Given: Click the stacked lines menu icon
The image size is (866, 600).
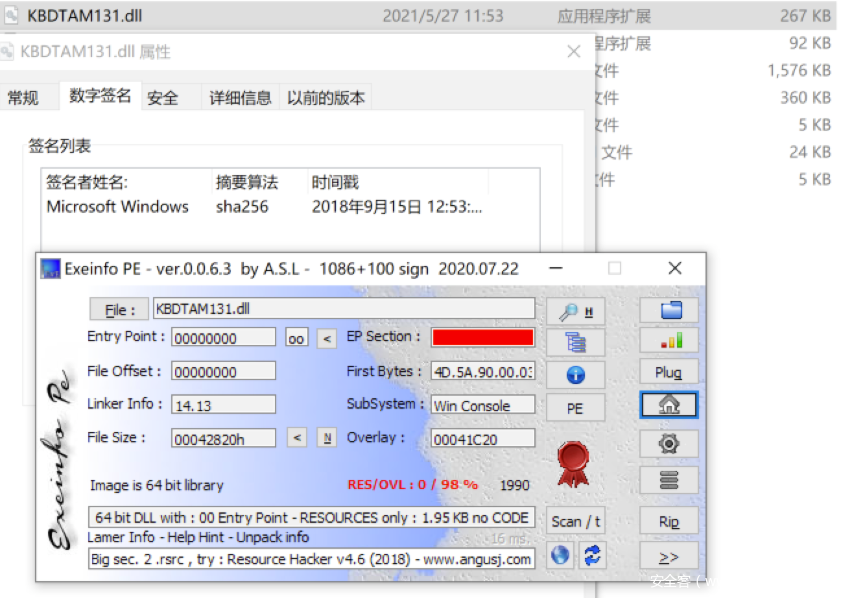Looking at the screenshot, I should coord(670,480).
